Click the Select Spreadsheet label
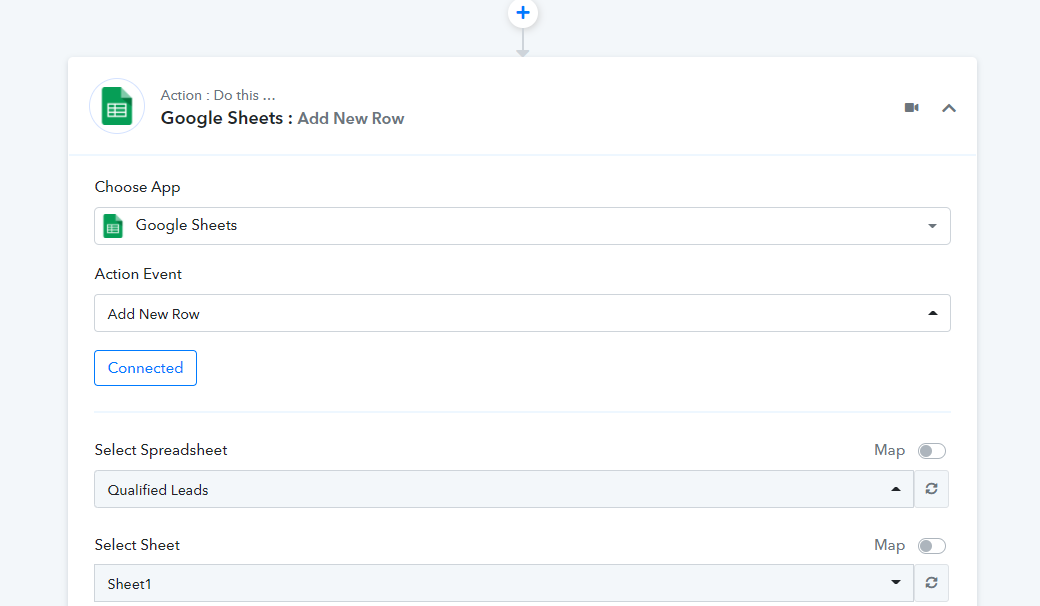The width and height of the screenshot is (1040, 606). 161,450
